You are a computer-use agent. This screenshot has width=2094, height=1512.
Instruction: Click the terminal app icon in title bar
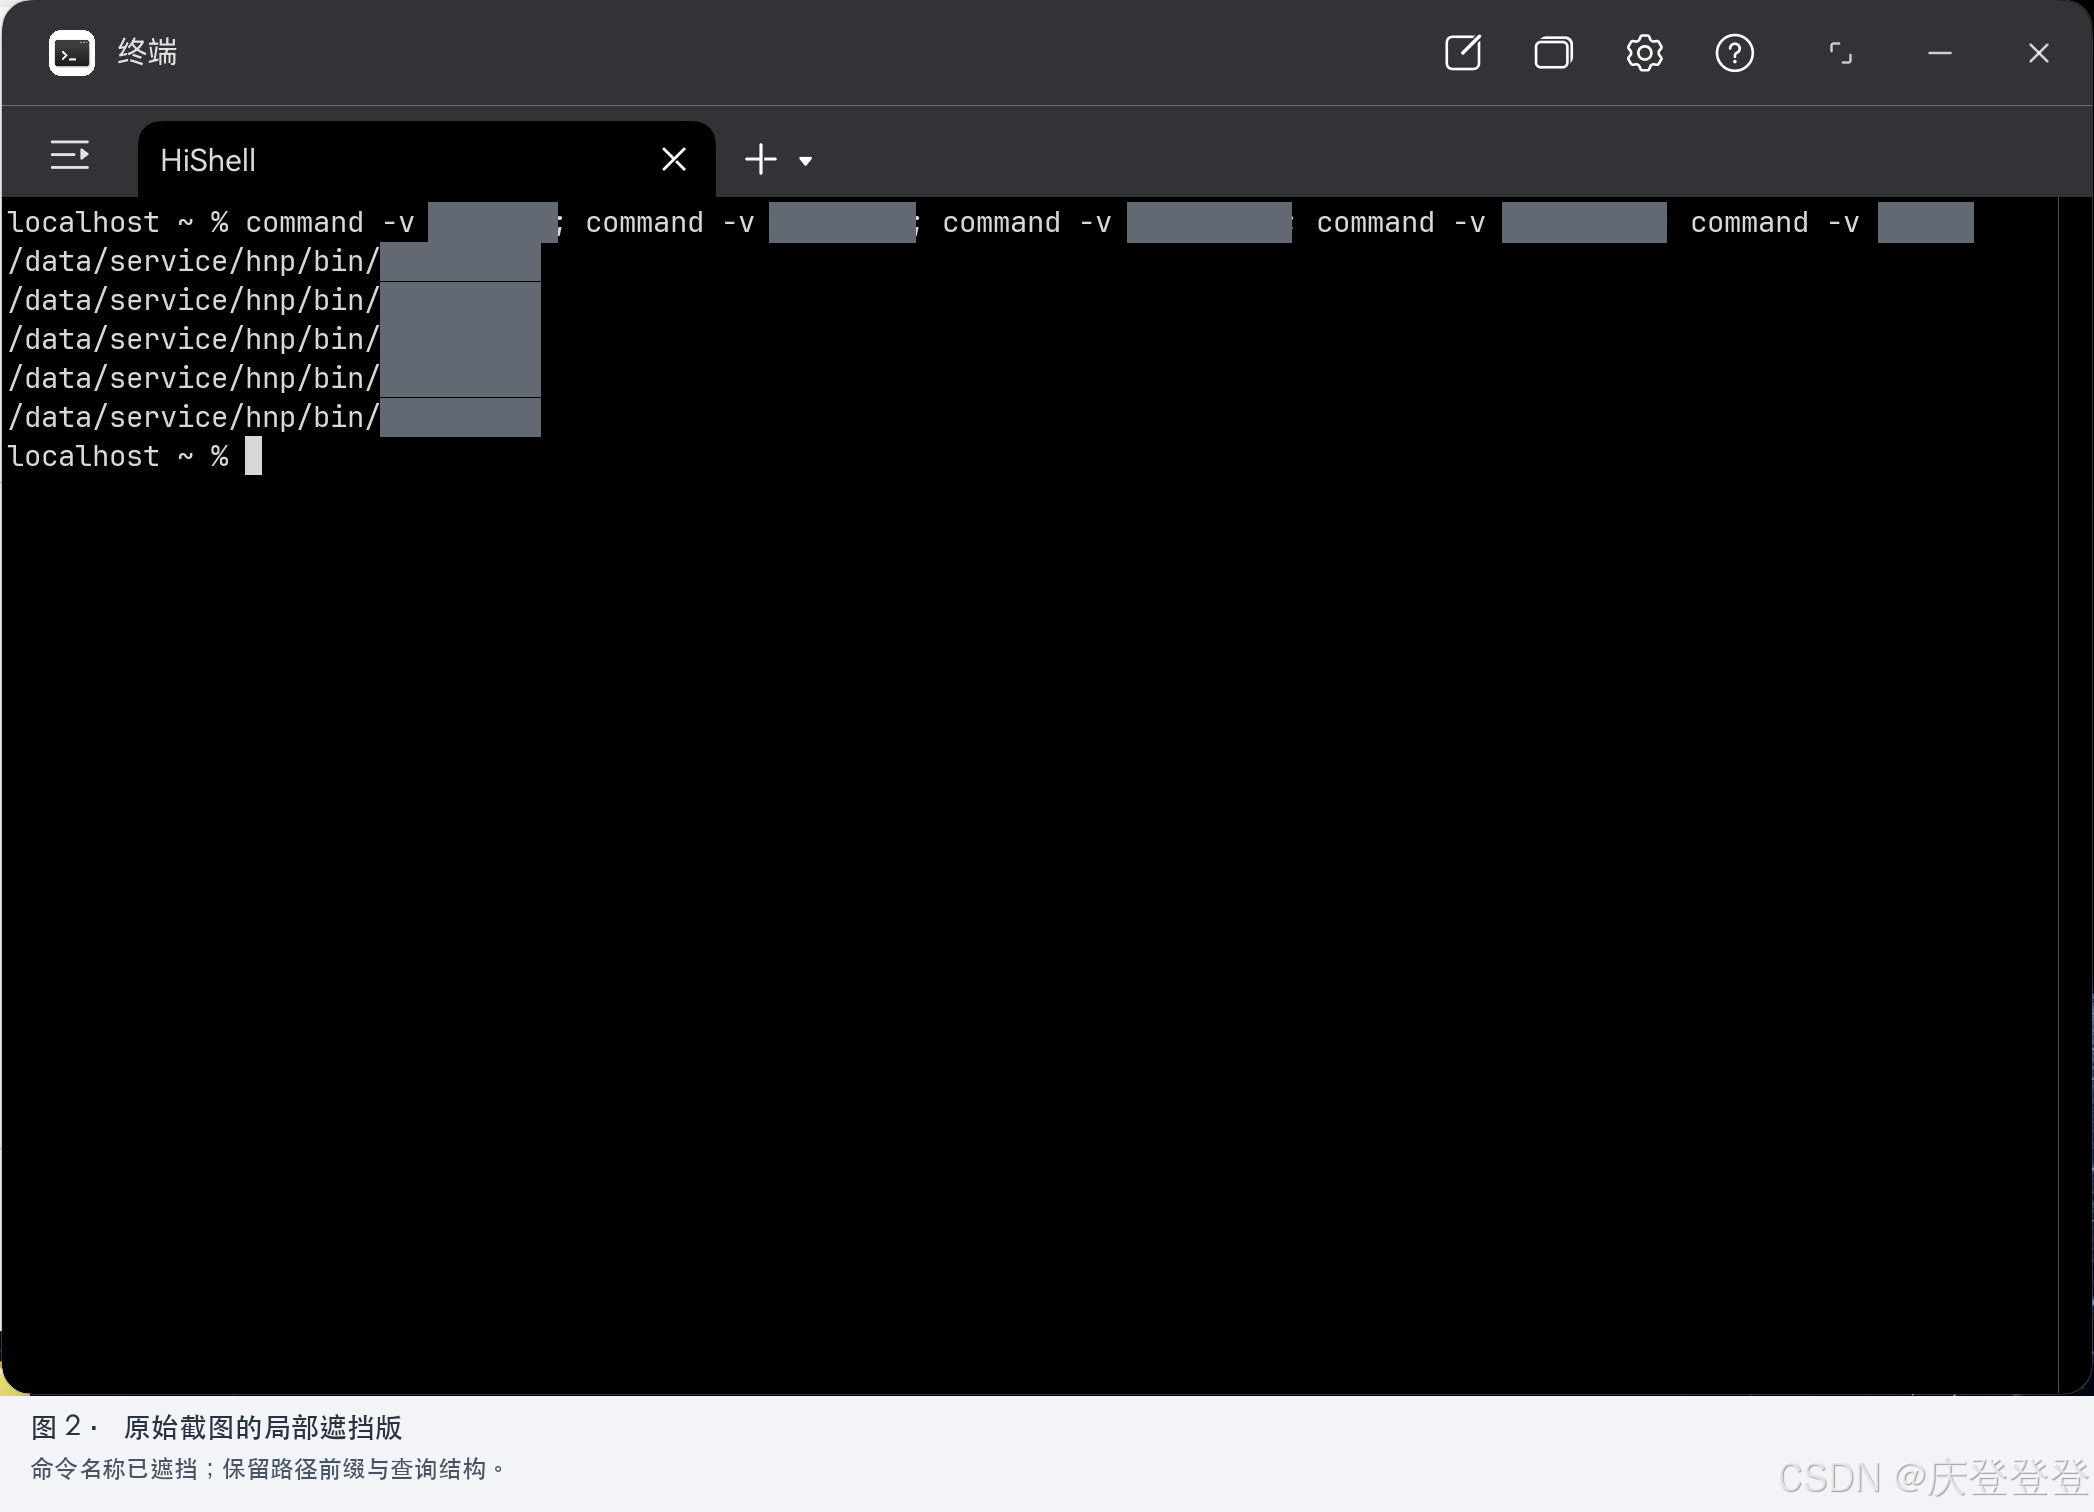tap(72, 53)
